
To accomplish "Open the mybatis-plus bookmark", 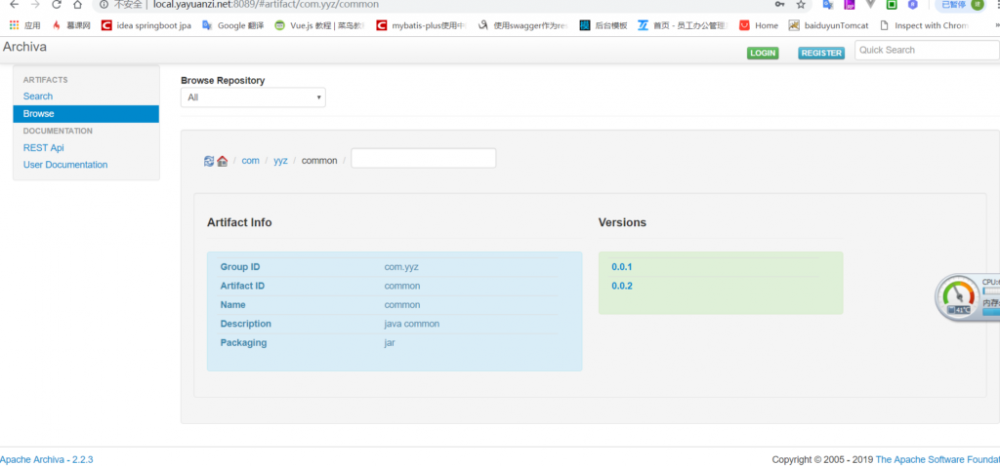I will click(422, 25).
